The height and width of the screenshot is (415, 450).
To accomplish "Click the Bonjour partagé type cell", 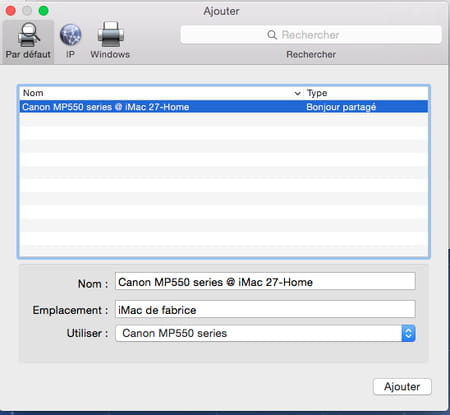I will pos(341,107).
